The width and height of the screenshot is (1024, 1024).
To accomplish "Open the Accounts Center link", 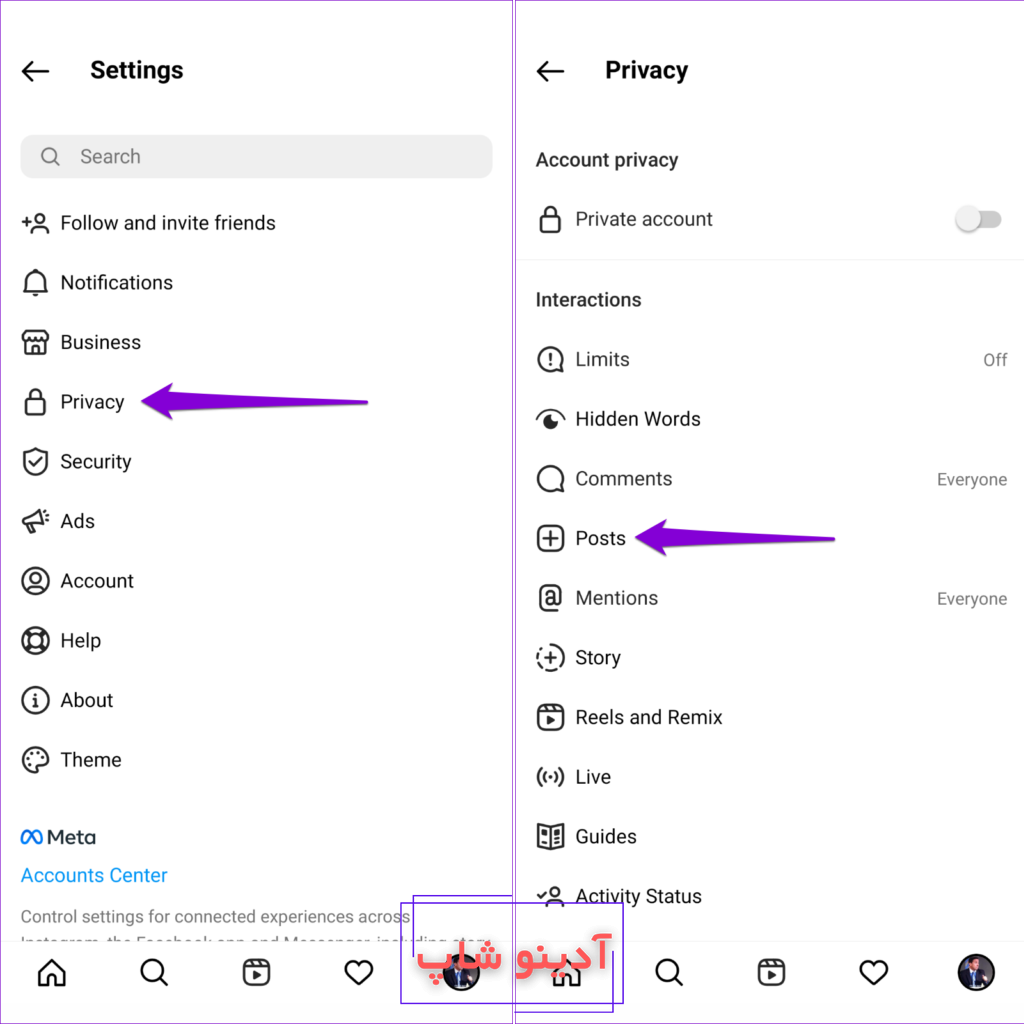I will tap(94, 875).
